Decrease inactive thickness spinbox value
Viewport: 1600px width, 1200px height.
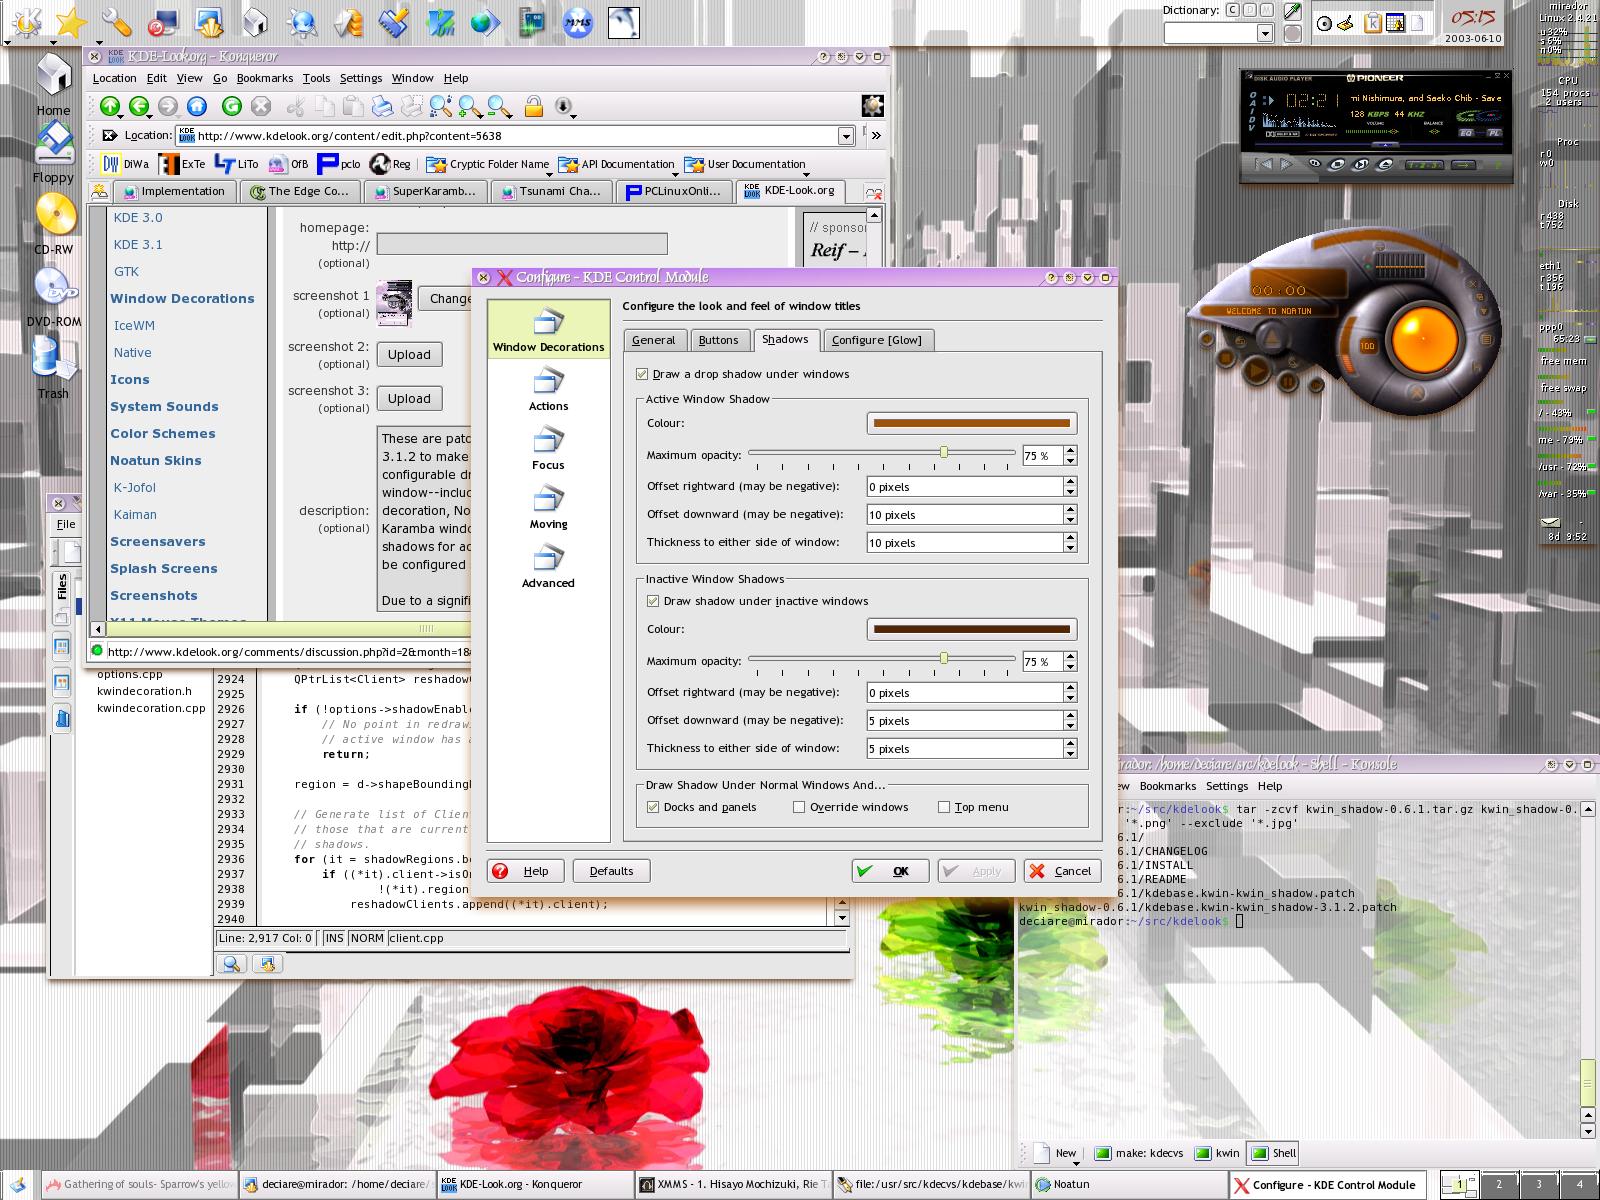point(1070,754)
